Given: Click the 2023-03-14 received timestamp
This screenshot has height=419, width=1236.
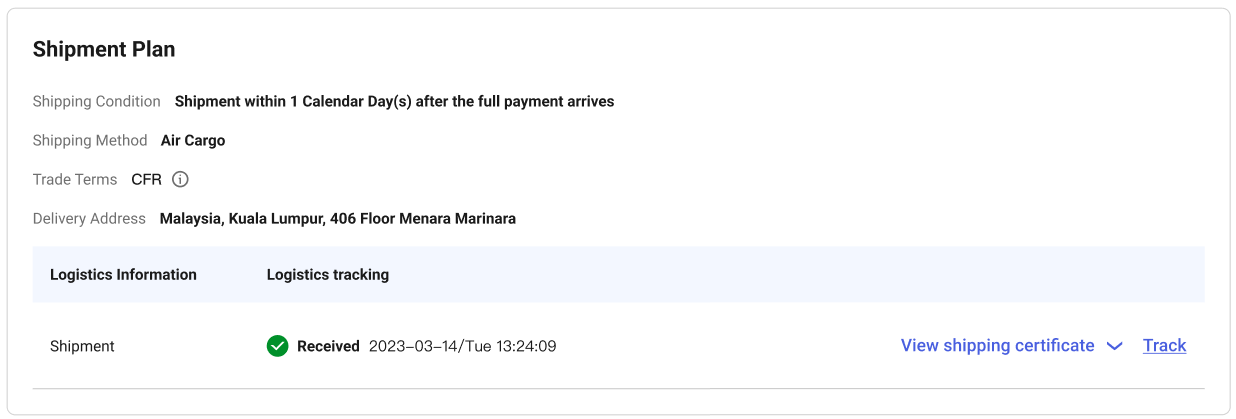Looking at the screenshot, I should coord(462,346).
